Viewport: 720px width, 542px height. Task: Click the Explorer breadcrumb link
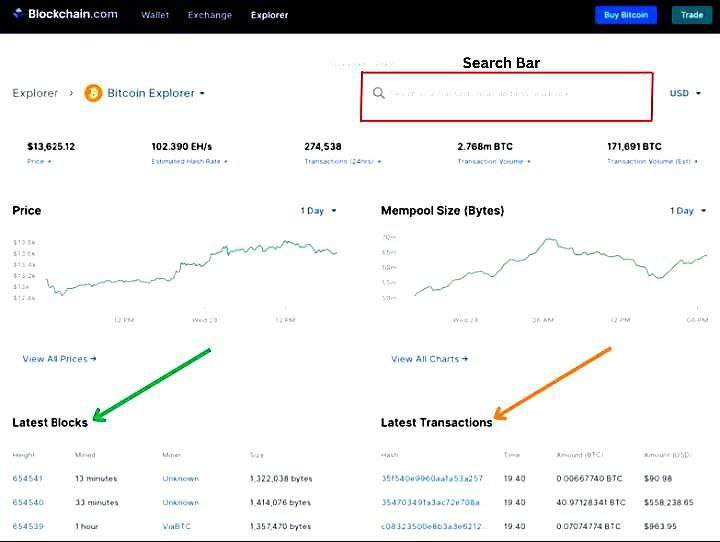pos(35,93)
